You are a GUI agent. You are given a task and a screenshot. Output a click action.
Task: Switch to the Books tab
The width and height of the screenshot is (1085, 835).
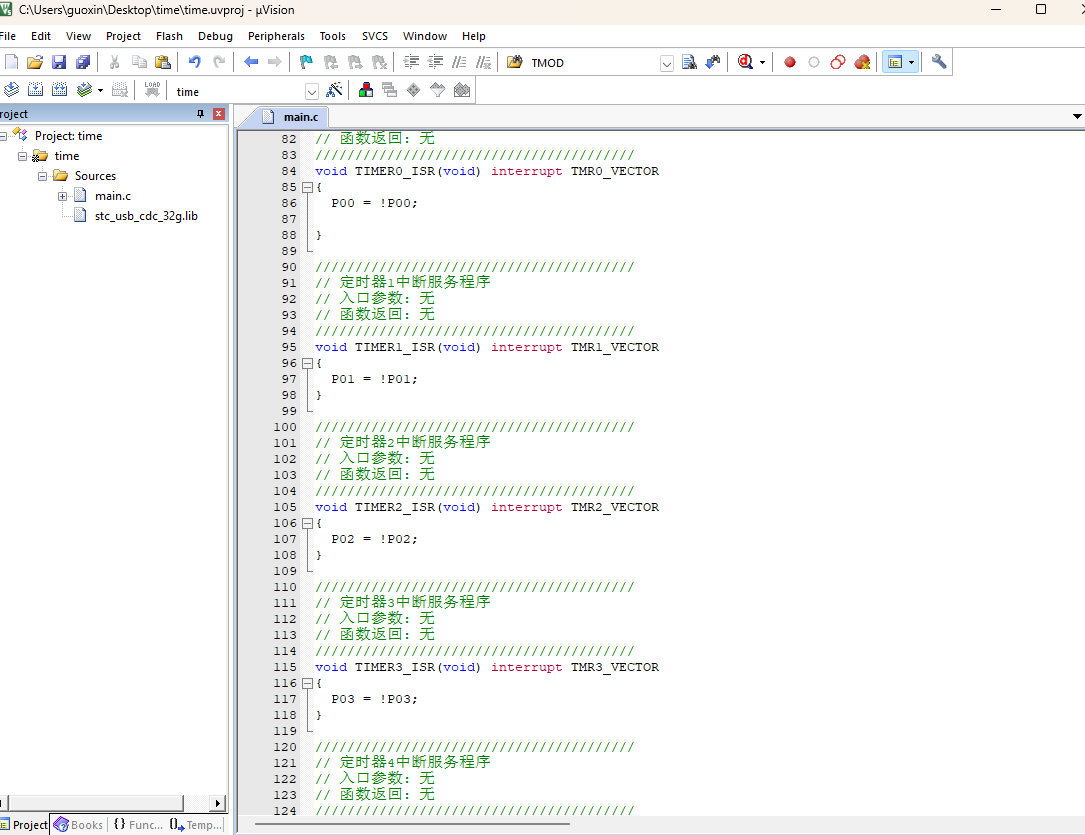79,825
